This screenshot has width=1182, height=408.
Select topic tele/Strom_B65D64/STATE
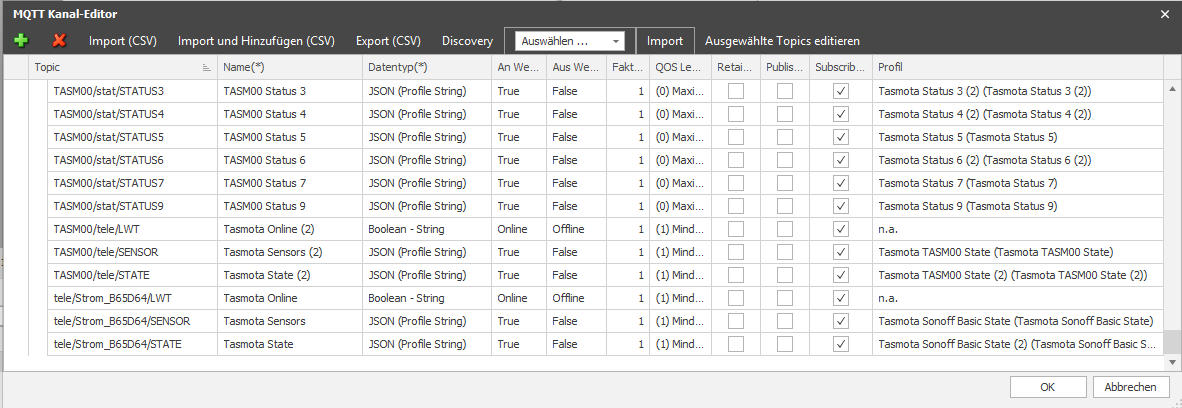pyautogui.click(x=132, y=344)
